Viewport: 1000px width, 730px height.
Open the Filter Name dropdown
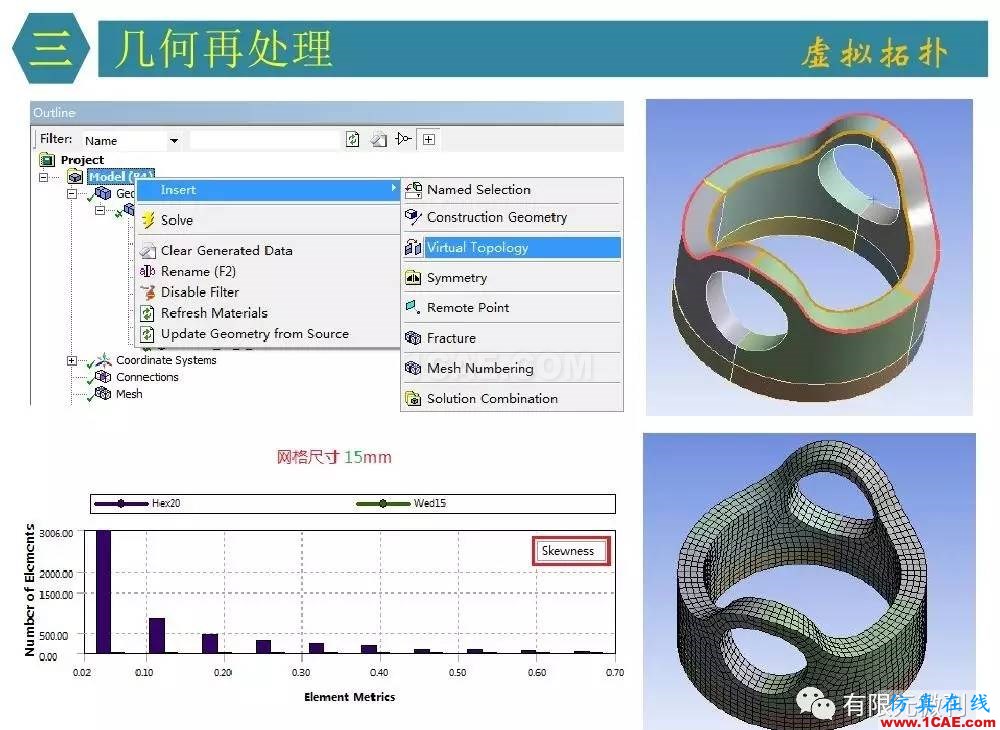(x=173, y=140)
